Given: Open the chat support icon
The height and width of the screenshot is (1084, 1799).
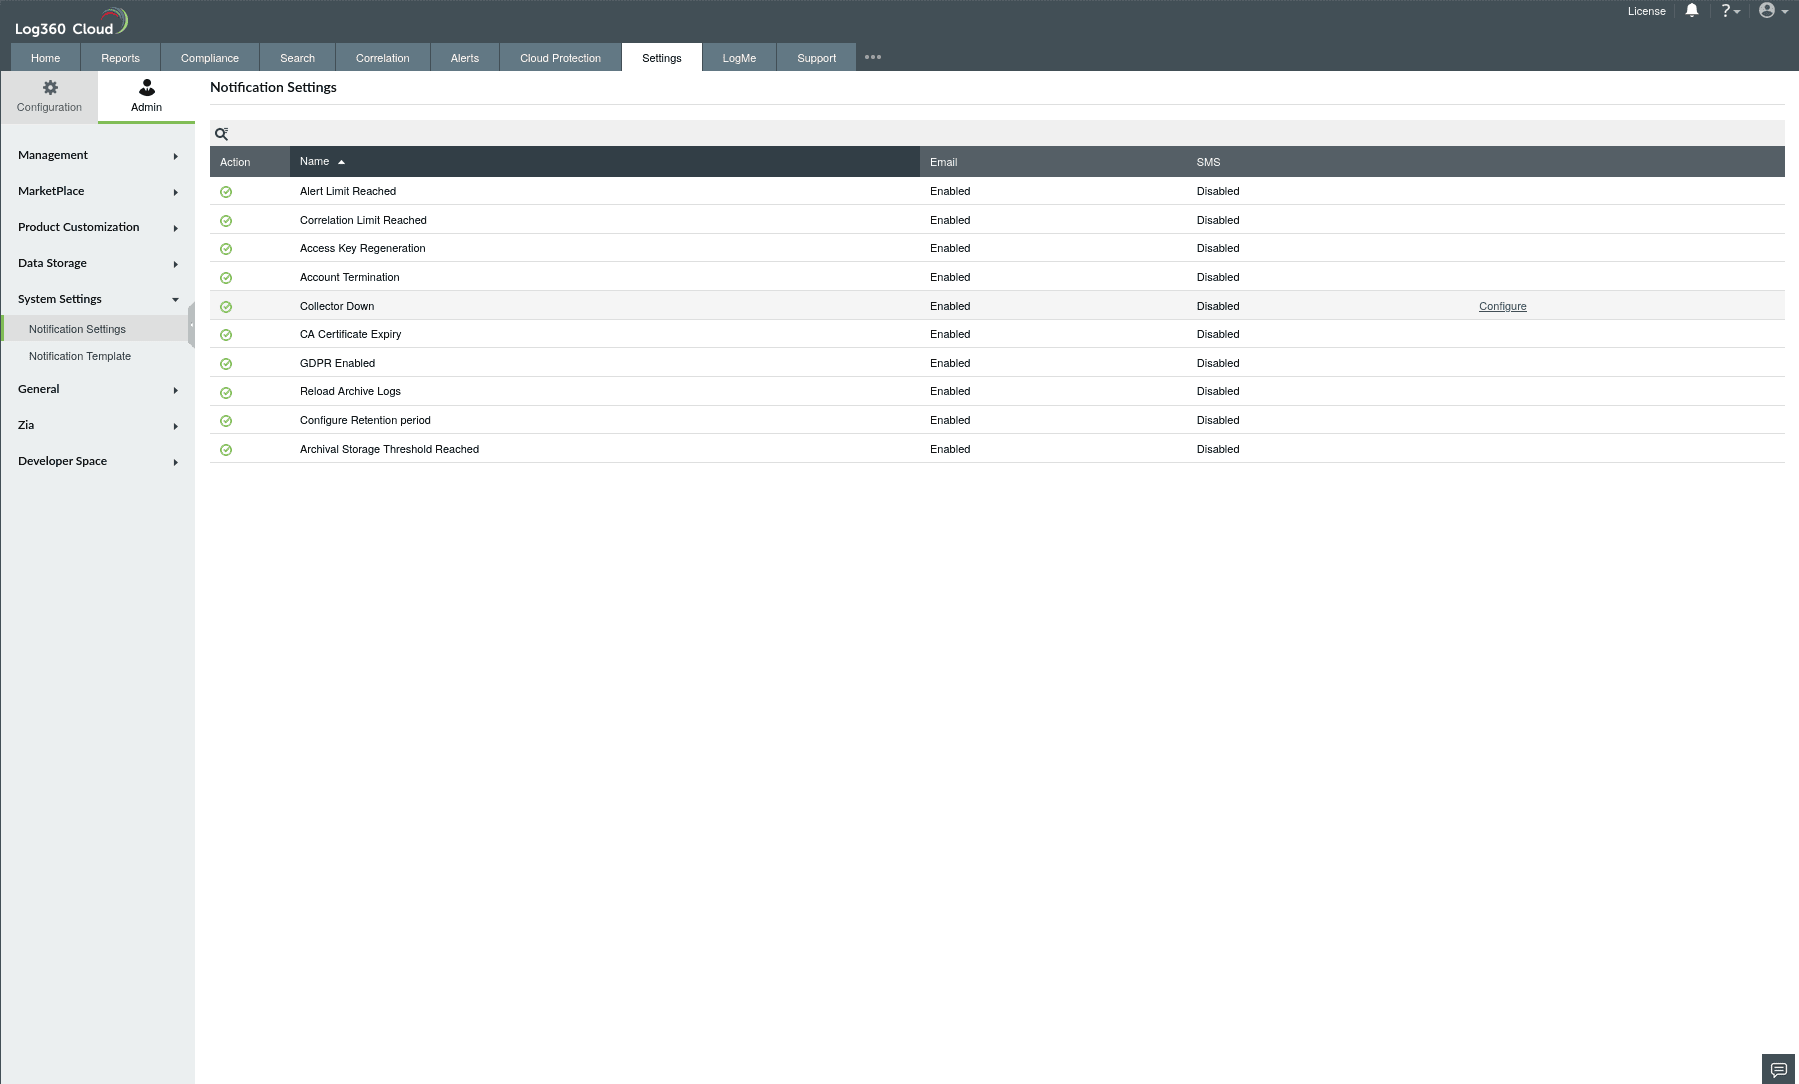Looking at the screenshot, I should 1778,1069.
